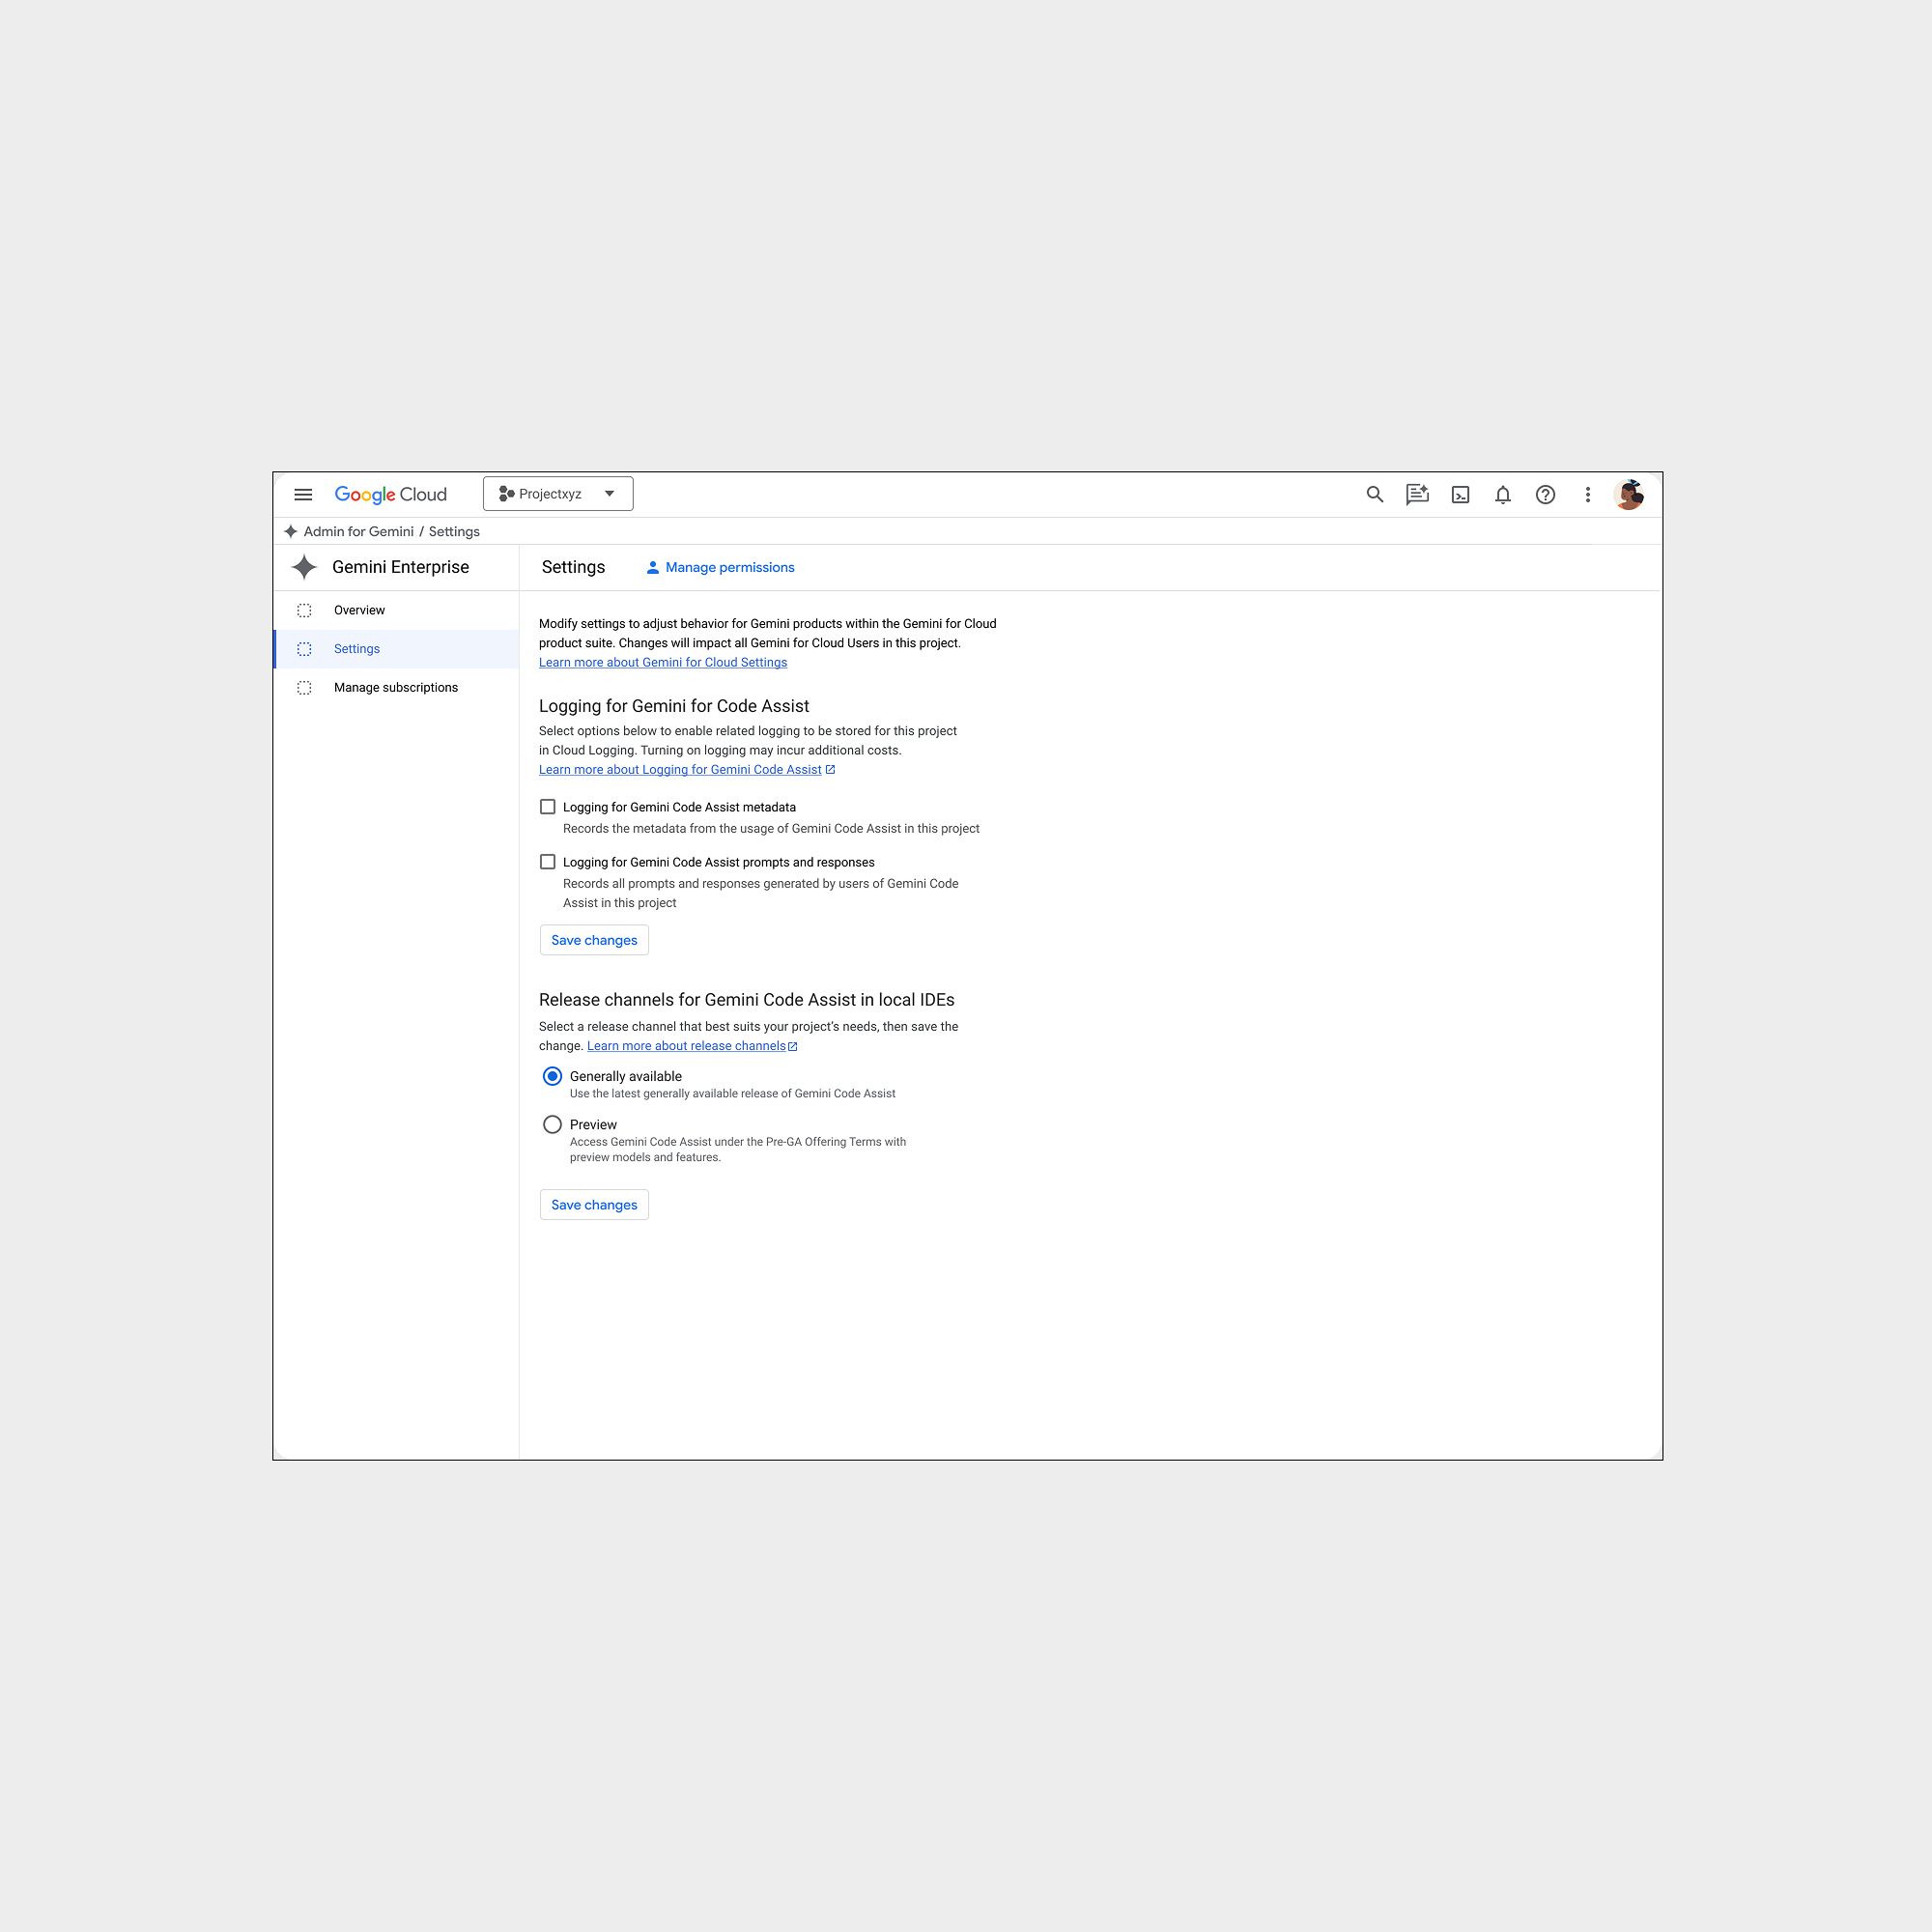The height and width of the screenshot is (1932, 1932).
Task: Click the Gemini Enterprise star logo
Action: (x=304, y=567)
